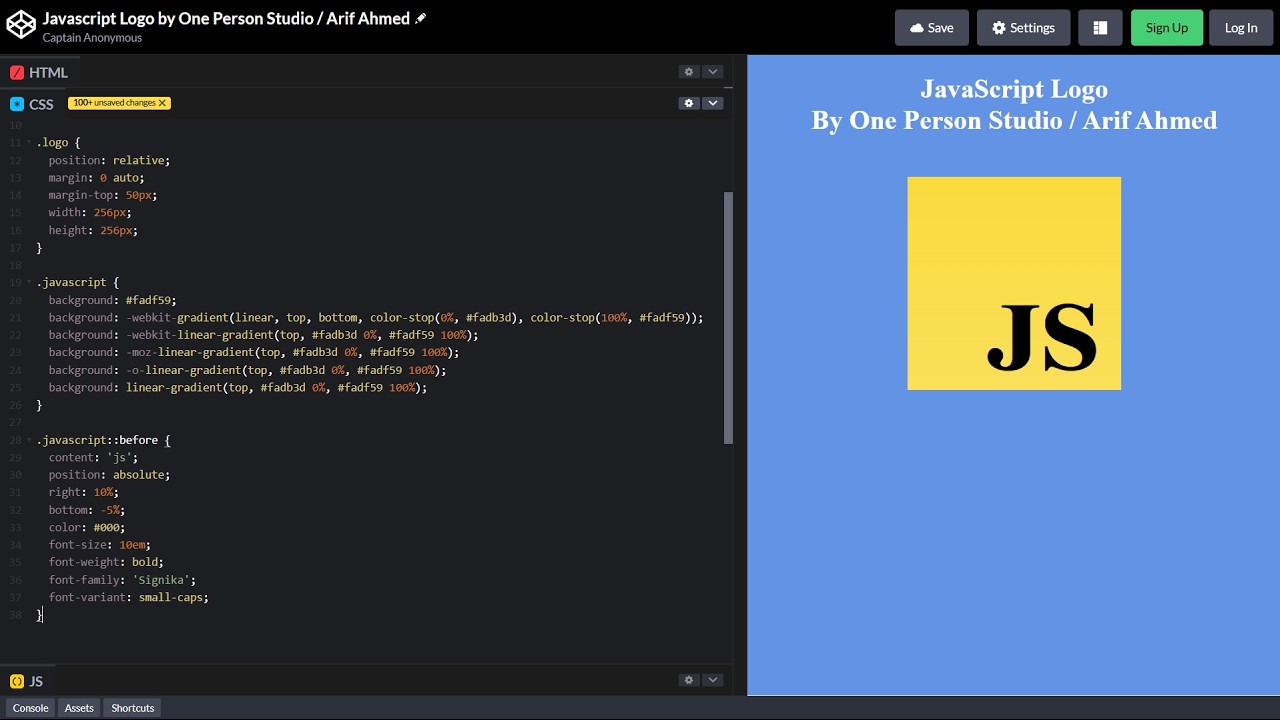Click the 'position: relative' line
1280x720 pixels.
tap(110, 160)
